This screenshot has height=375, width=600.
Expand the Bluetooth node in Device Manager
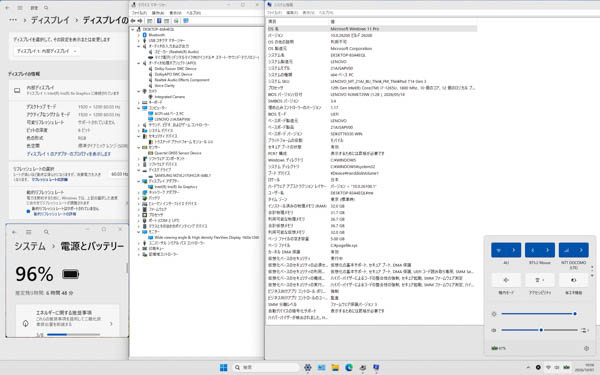click(139, 35)
